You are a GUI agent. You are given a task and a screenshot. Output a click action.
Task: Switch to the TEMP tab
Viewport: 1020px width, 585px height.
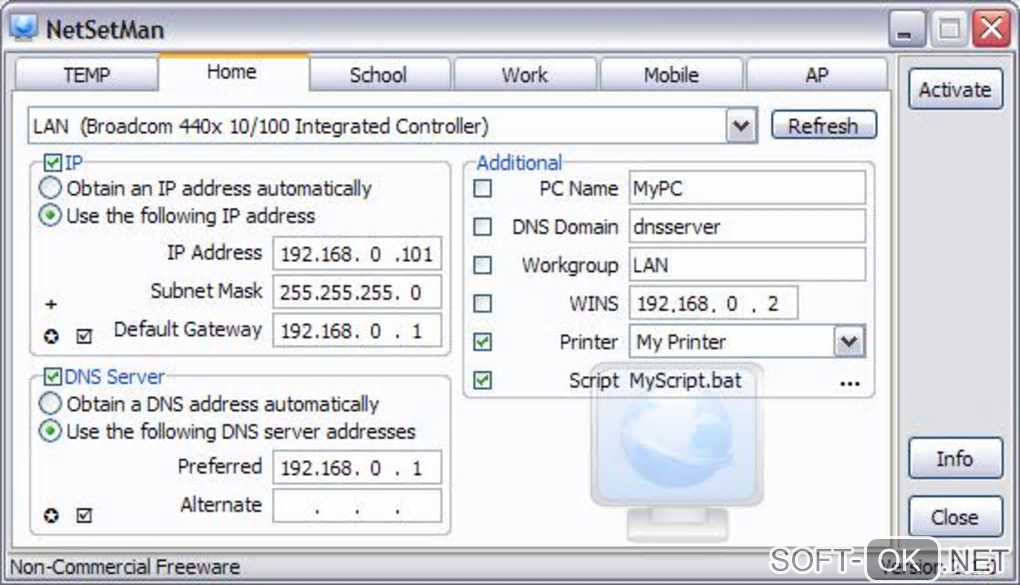(87, 75)
